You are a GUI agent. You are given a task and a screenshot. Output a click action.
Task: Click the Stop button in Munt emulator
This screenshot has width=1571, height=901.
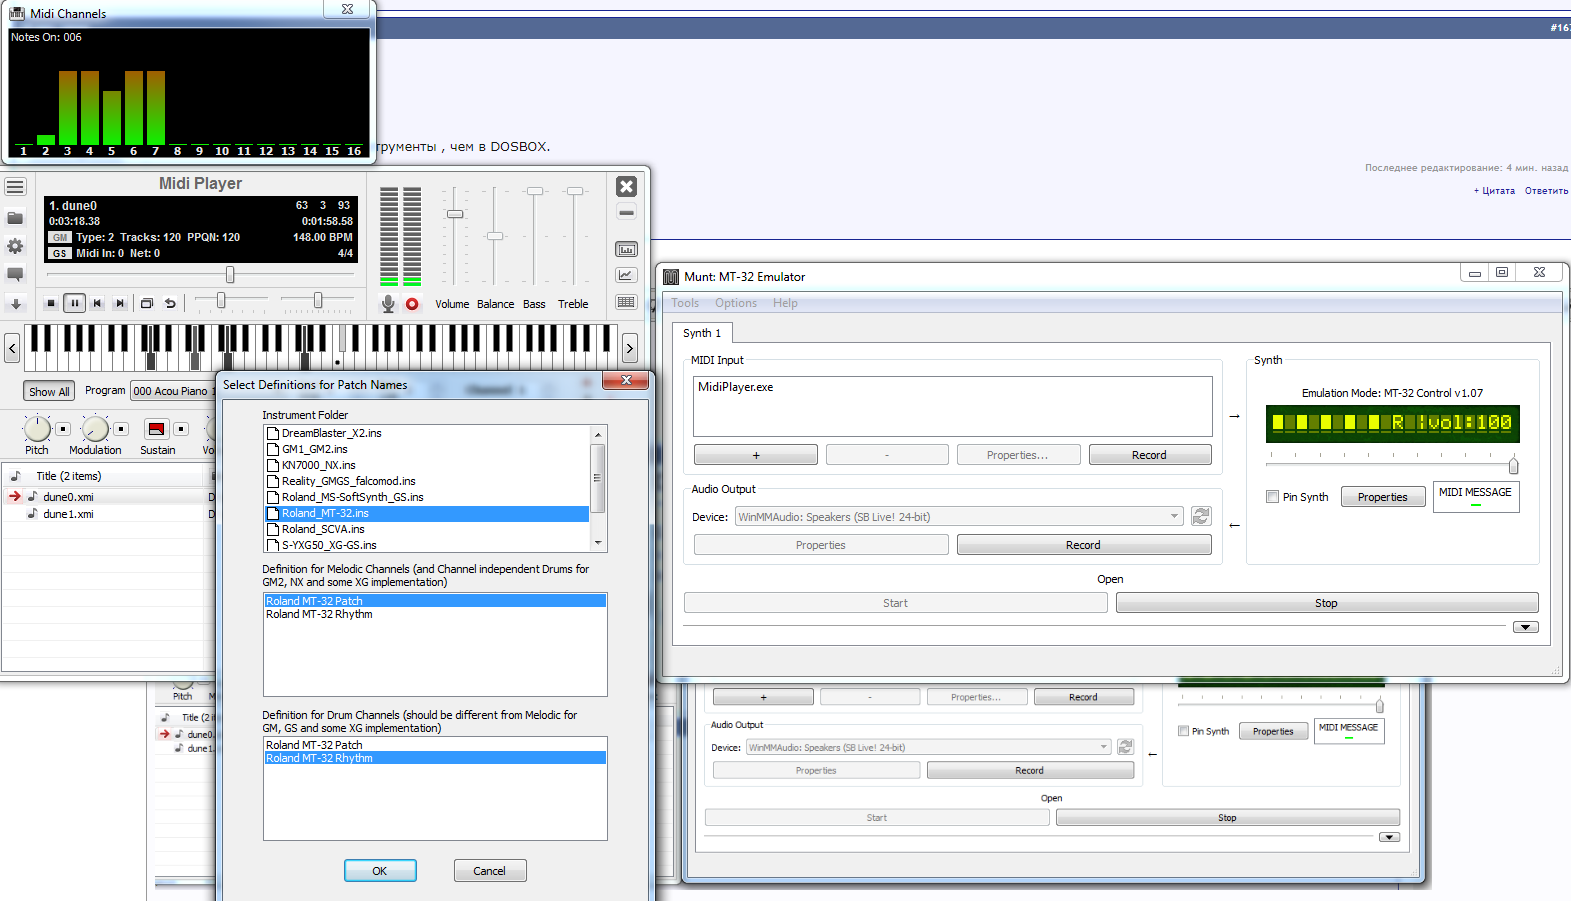[1326, 603]
